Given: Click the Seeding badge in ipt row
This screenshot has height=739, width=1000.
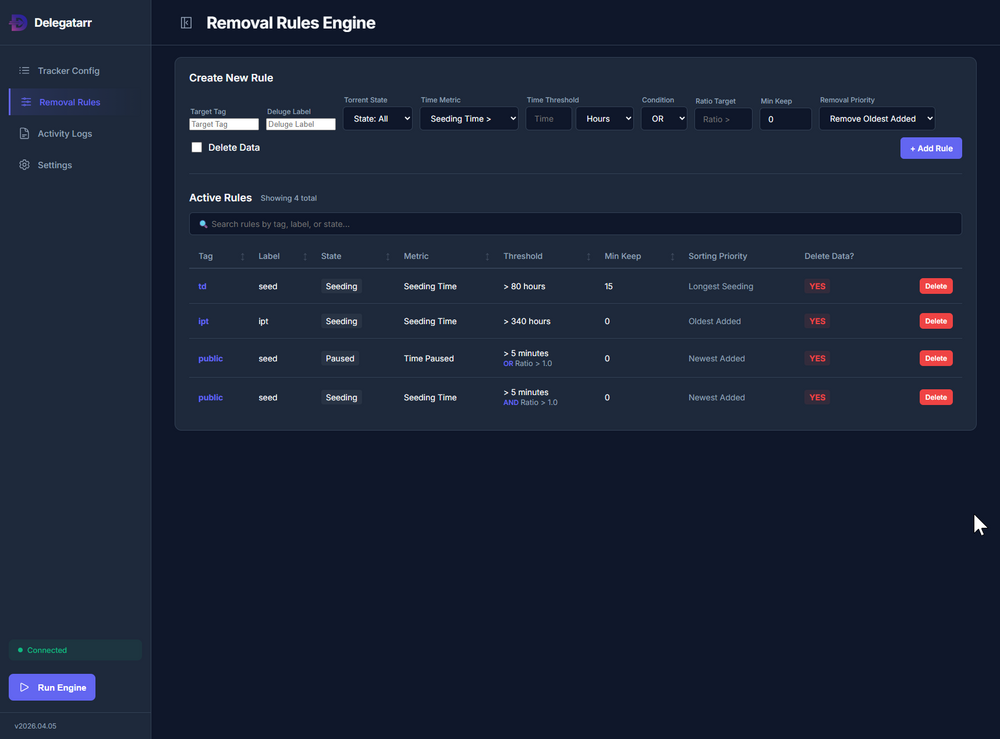Looking at the screenshot, I should click(341, 321).
